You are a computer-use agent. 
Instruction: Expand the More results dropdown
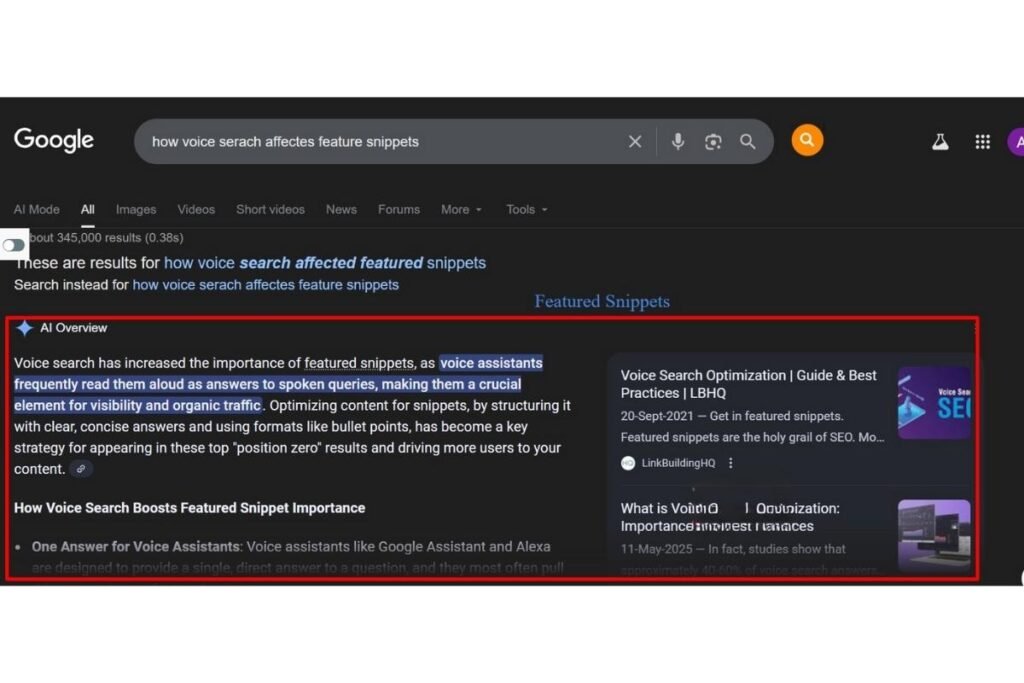tap(461, 209)
